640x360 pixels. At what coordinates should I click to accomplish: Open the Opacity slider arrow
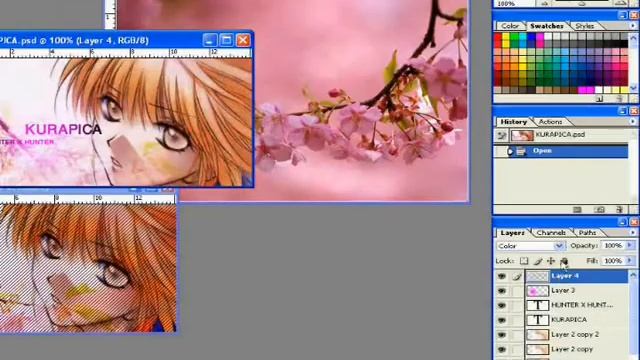click(630, 246)
